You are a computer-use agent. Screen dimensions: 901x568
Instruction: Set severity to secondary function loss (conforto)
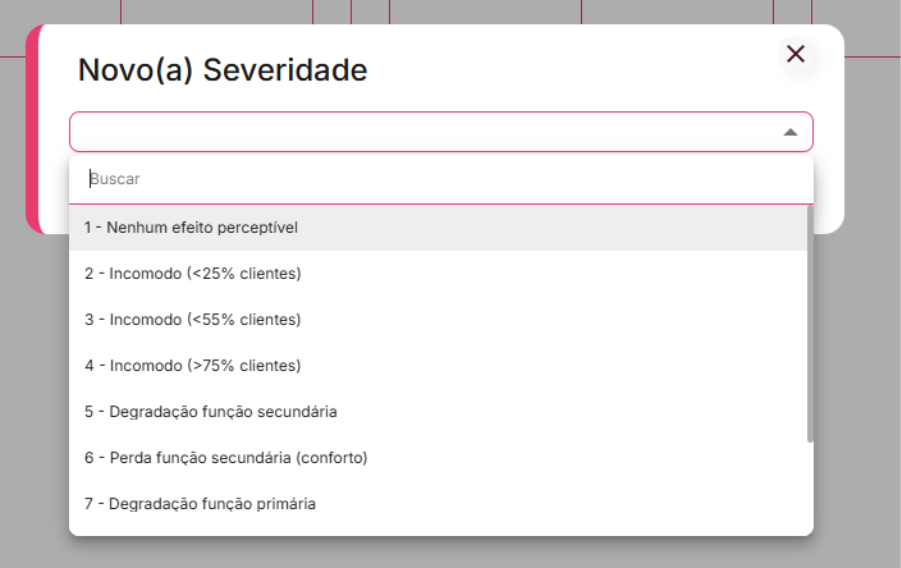(x=226, y=458)
